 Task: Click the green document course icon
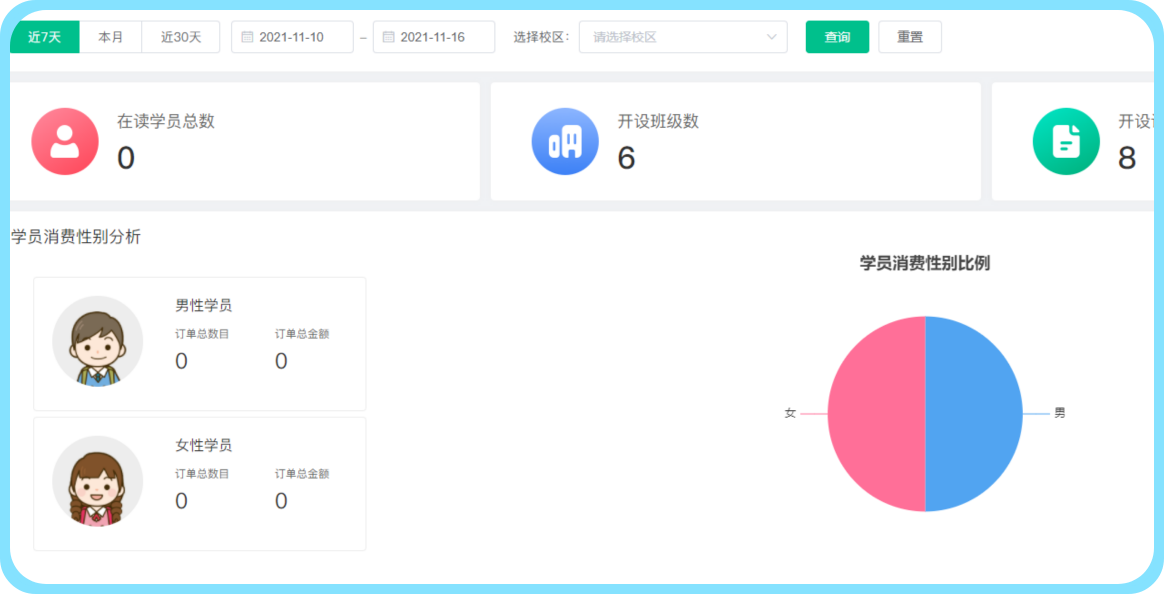pyautogui.click(x=1066, y=142)
